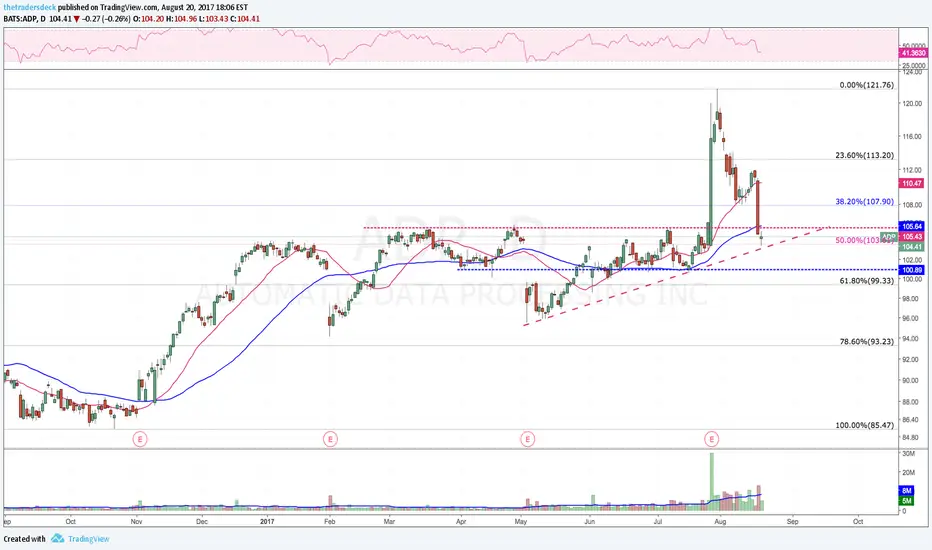Click the O:104.20 open value in the header
The image size is (932, 550).
(148, 19)
